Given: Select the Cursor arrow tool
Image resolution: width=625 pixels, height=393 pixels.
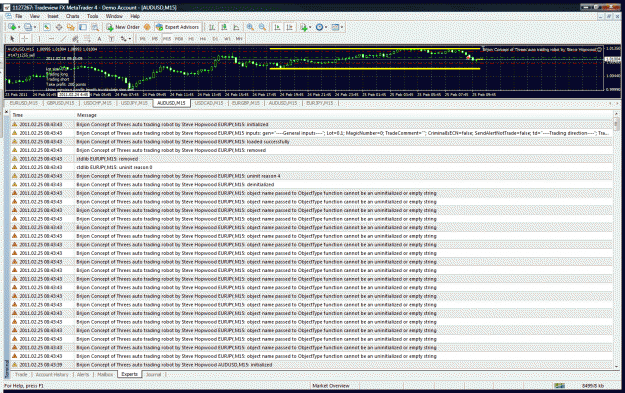Looking at the screenshot, I should (12, 39).
